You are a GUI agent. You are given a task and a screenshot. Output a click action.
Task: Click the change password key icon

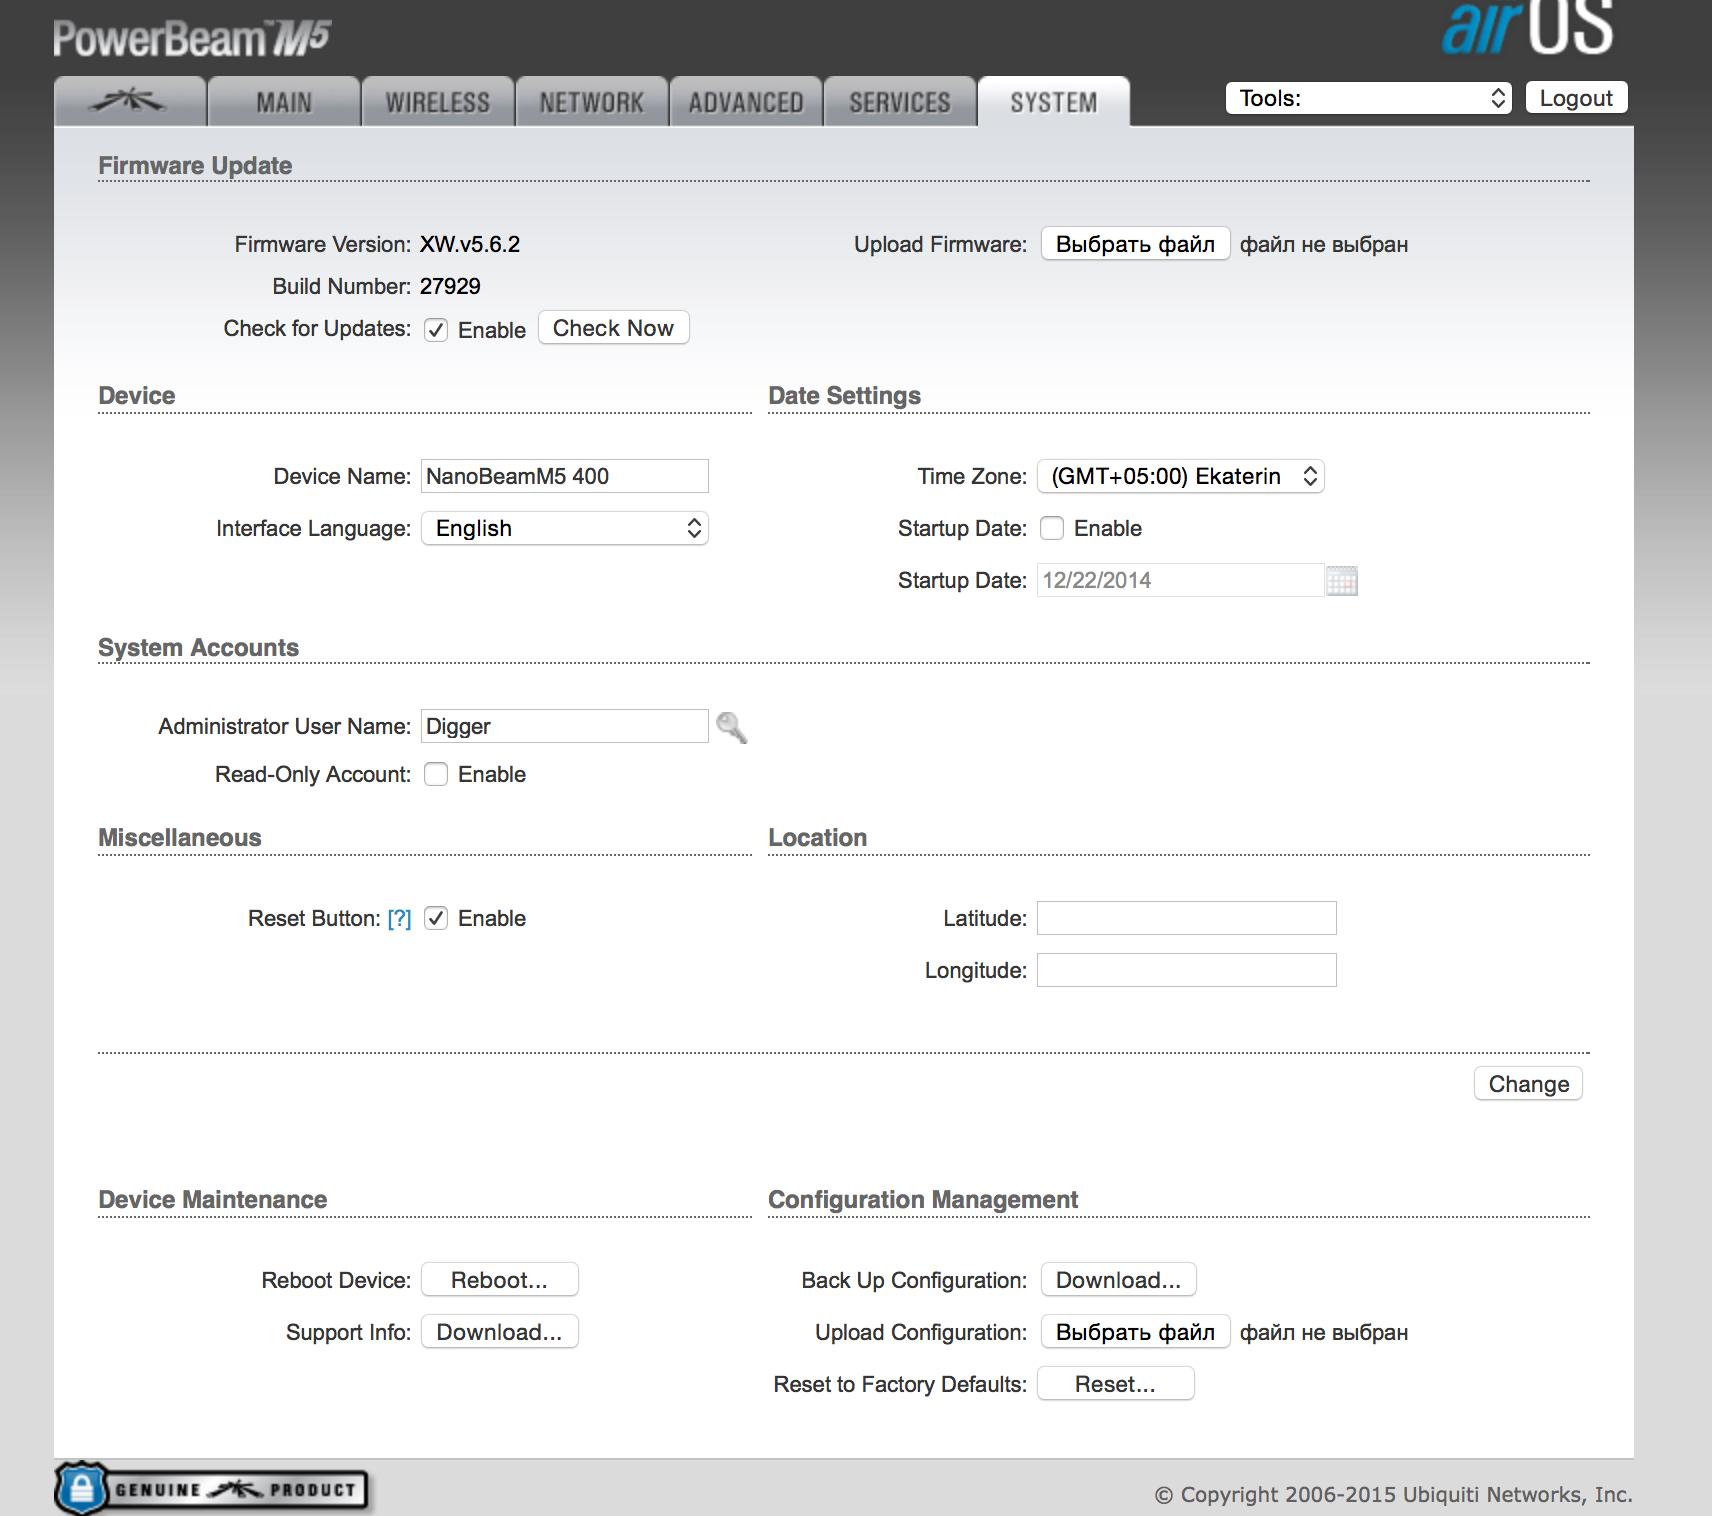[732, 727]
